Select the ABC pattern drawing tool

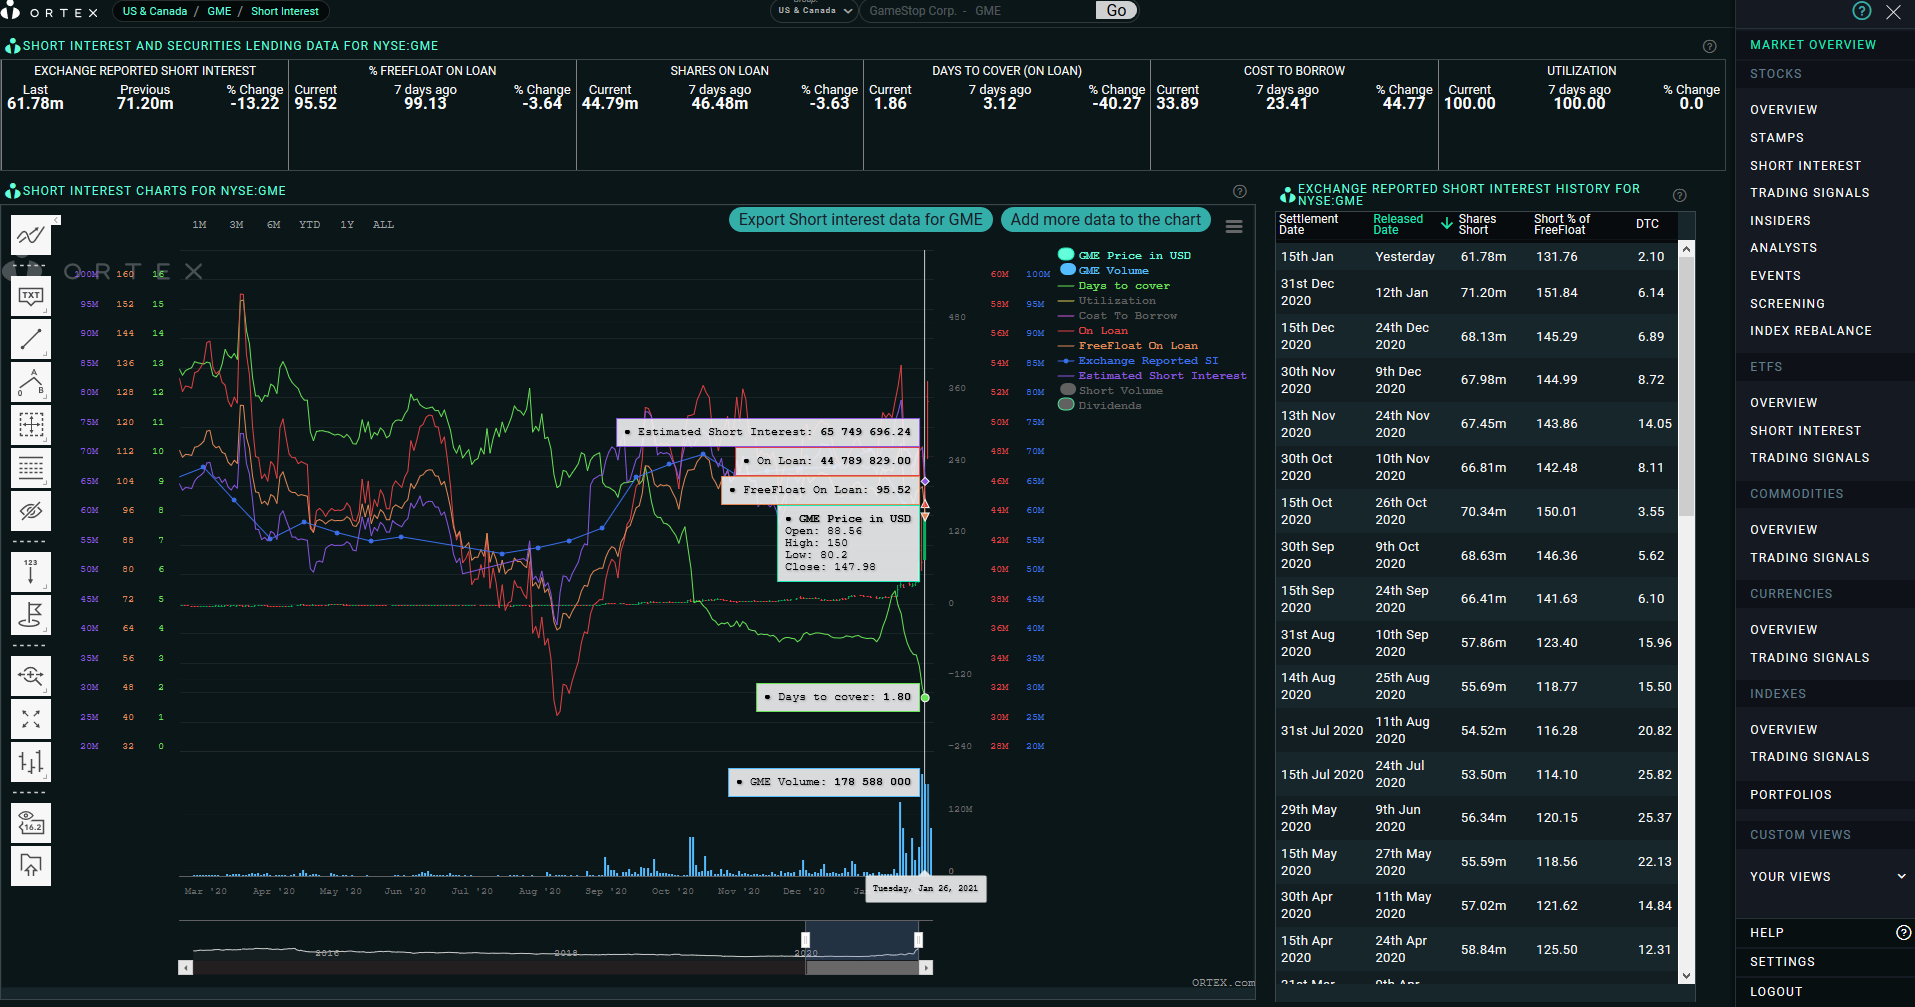pyautogui.click(x=31, y=382)
